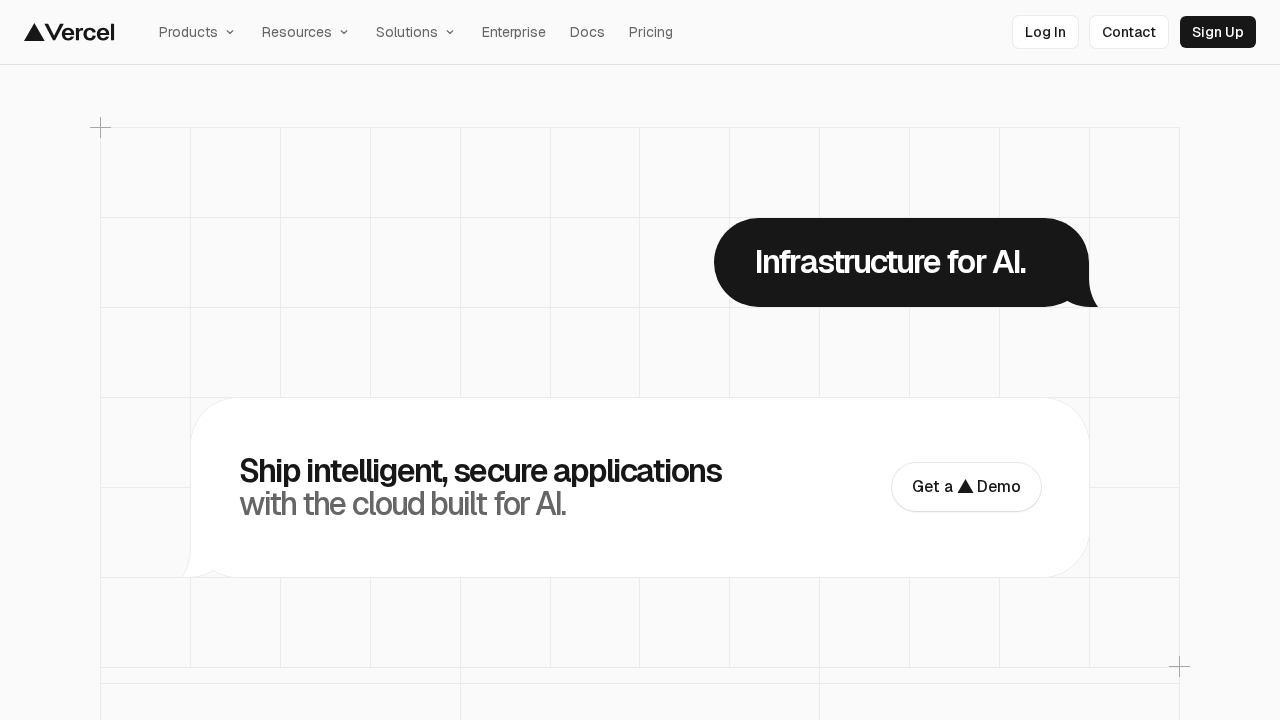Open the Contact page
This screenshot has height=720, width=1280.
[x=1129, y=32]
